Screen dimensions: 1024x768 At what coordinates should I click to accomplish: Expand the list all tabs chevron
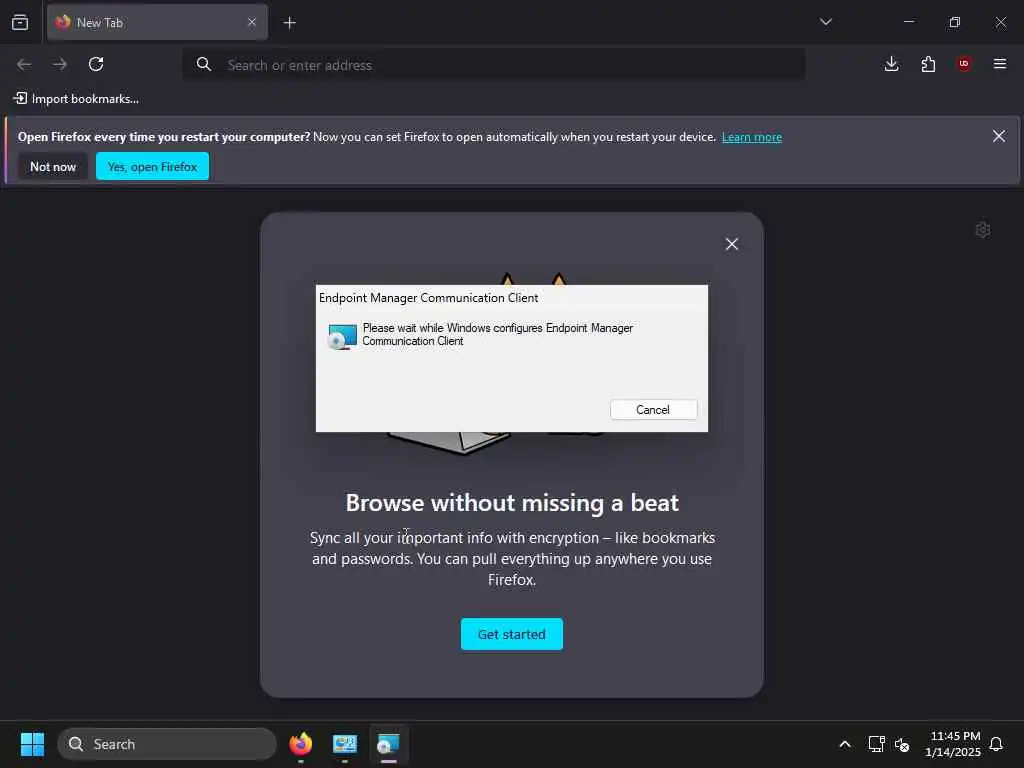pos(825,22)
